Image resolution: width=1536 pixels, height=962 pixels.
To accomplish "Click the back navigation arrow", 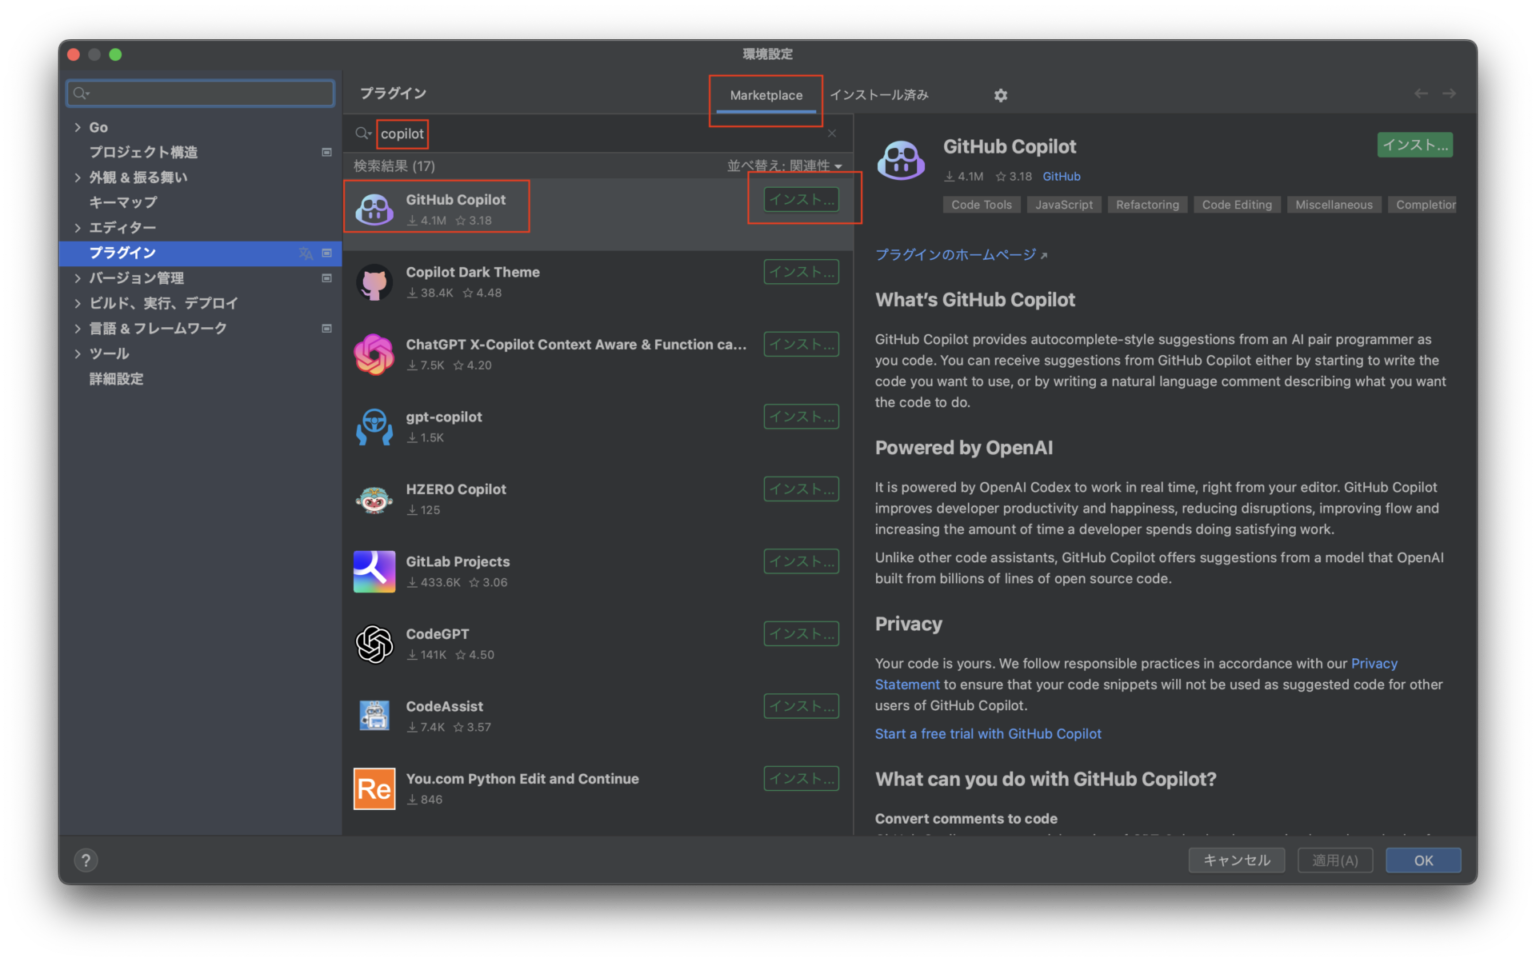I will click(1420, 92).
